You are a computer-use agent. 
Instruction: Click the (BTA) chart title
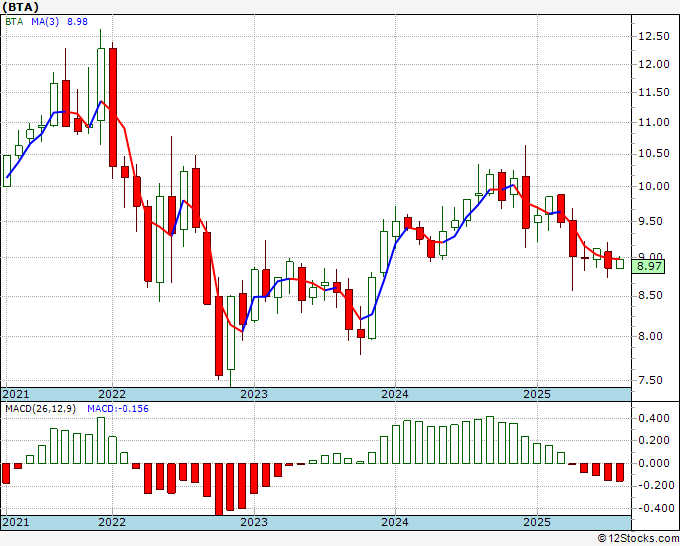point(20,7)
